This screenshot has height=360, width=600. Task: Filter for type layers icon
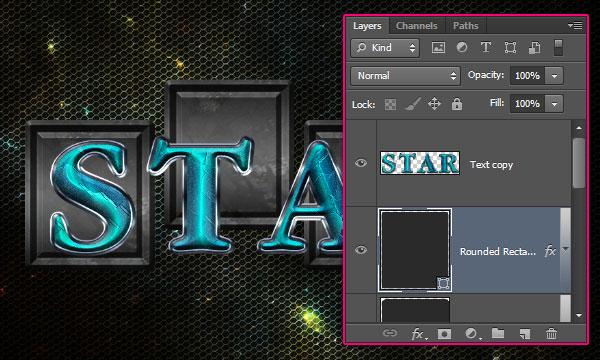click(486, 47)
